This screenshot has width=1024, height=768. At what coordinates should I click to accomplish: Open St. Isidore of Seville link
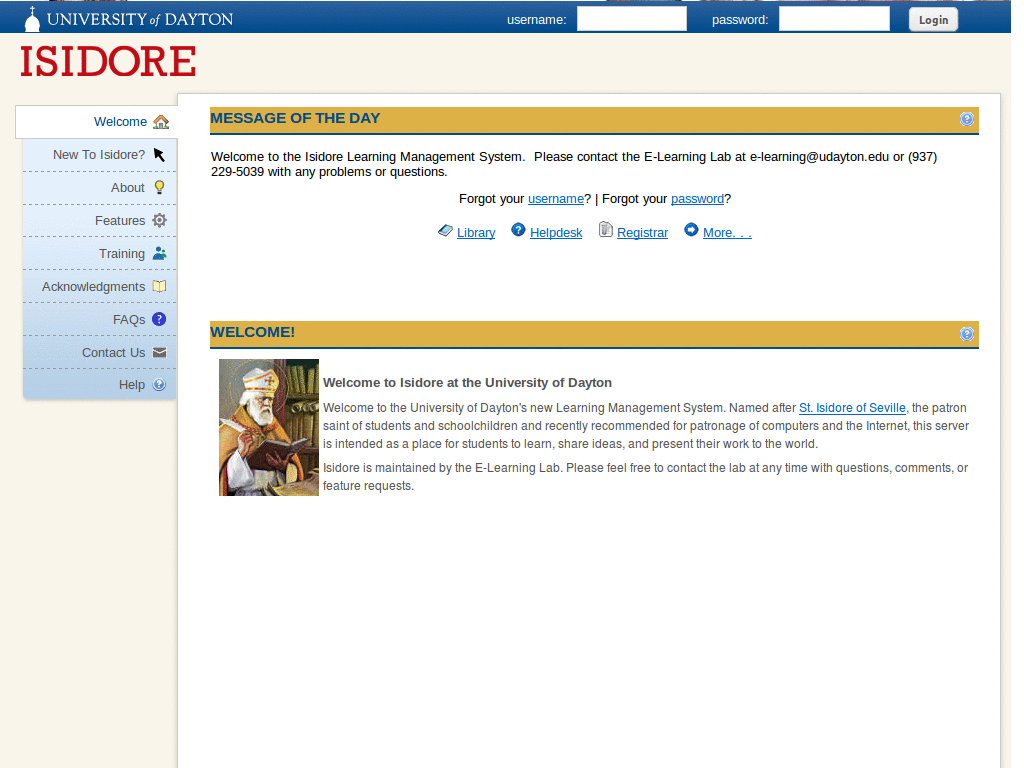click(852, 408)
